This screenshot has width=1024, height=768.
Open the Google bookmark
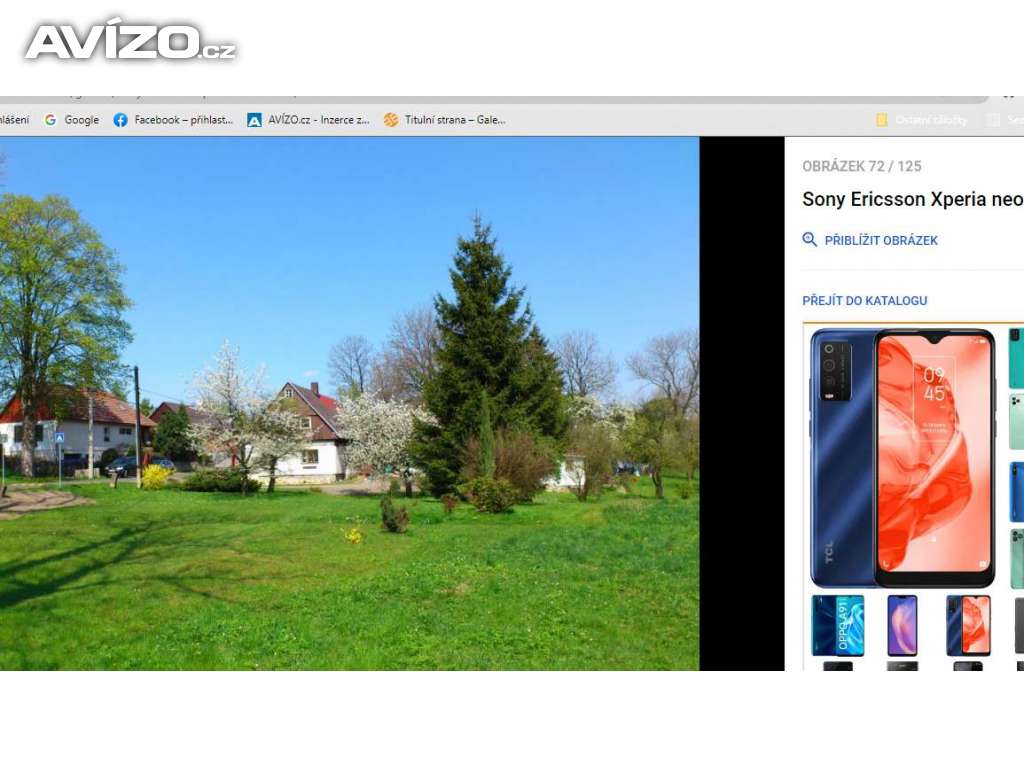click(72, 120)
